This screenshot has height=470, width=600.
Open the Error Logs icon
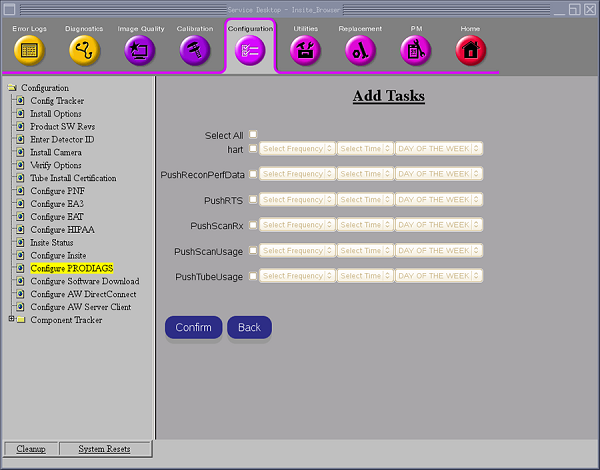tap(29, 49)
